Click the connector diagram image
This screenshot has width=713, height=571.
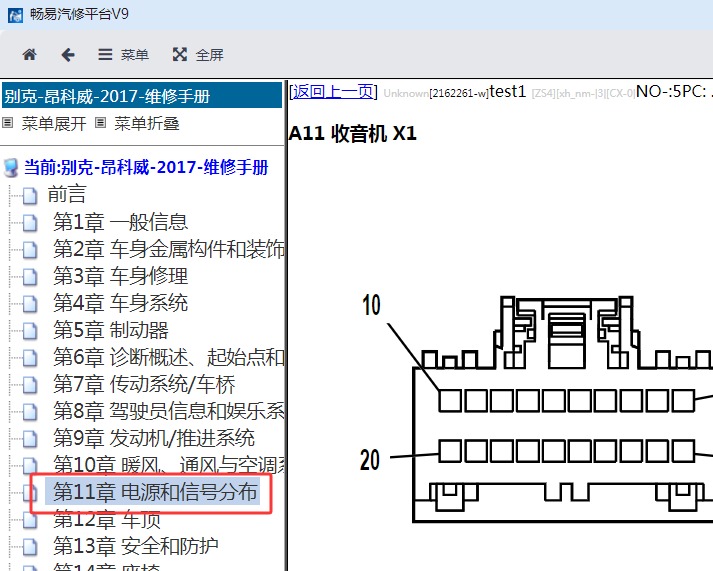[x=537, y=408]
